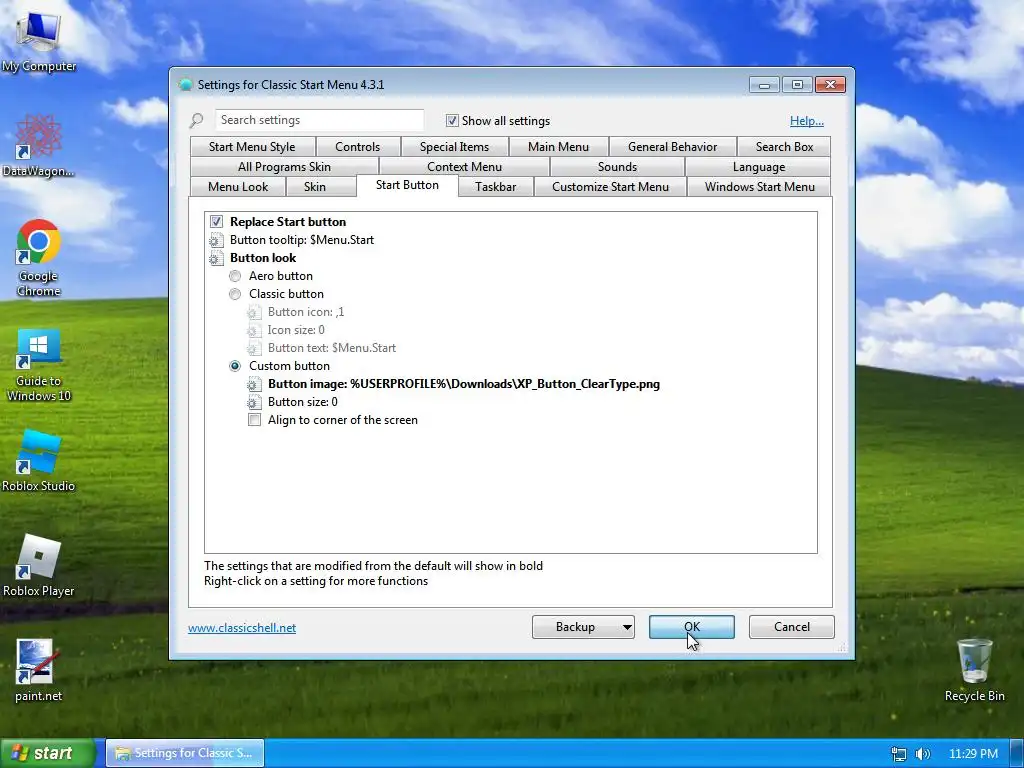Click the Cancel button
Image resolution: width=1024 pixels, height=768 pixels.
click(x=792, y=627)
